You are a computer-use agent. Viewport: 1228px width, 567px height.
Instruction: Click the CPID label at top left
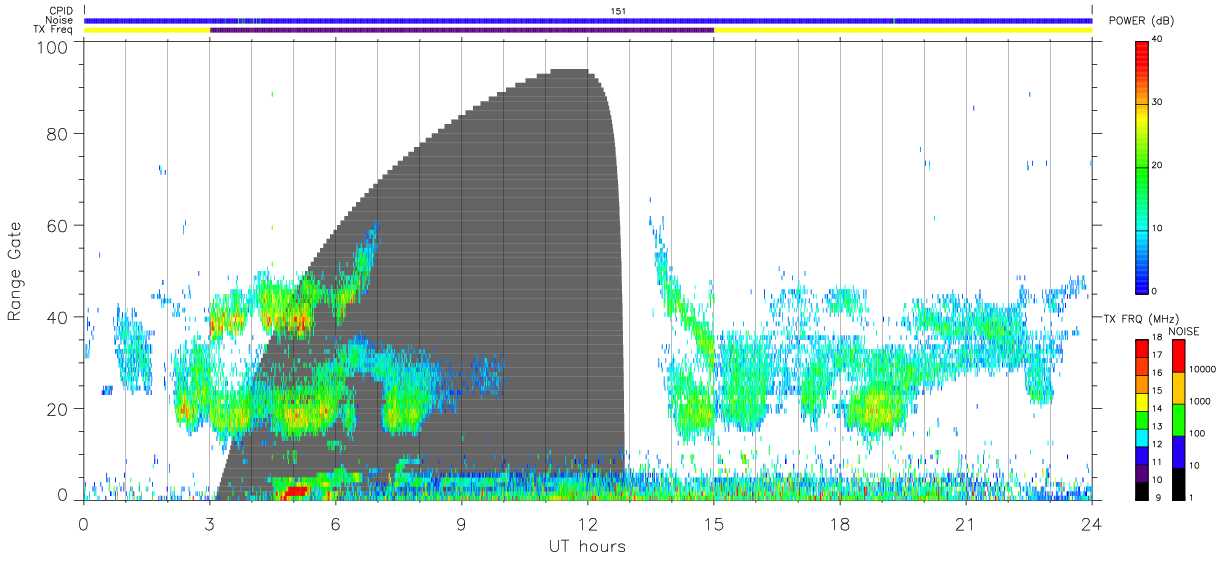click(x=60, y=11)
